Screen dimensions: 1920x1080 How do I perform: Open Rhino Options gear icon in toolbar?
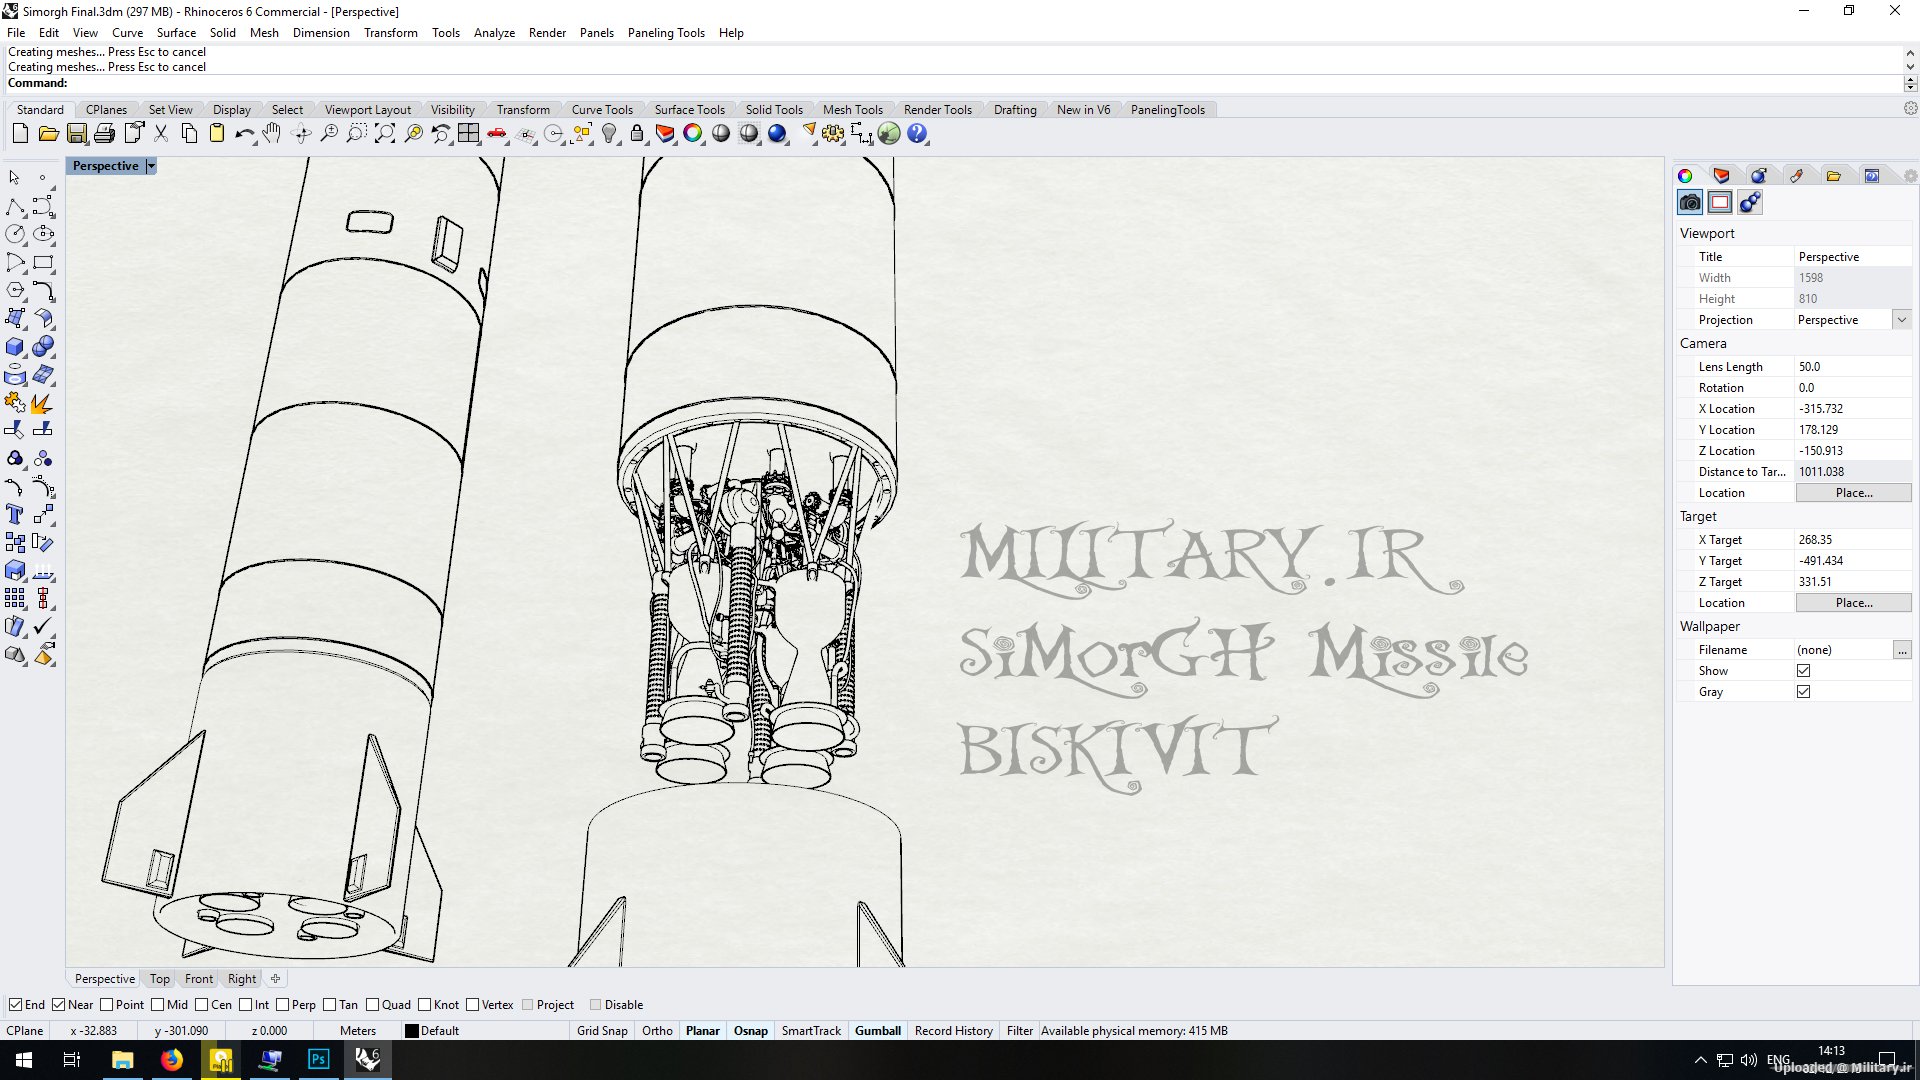833,134
